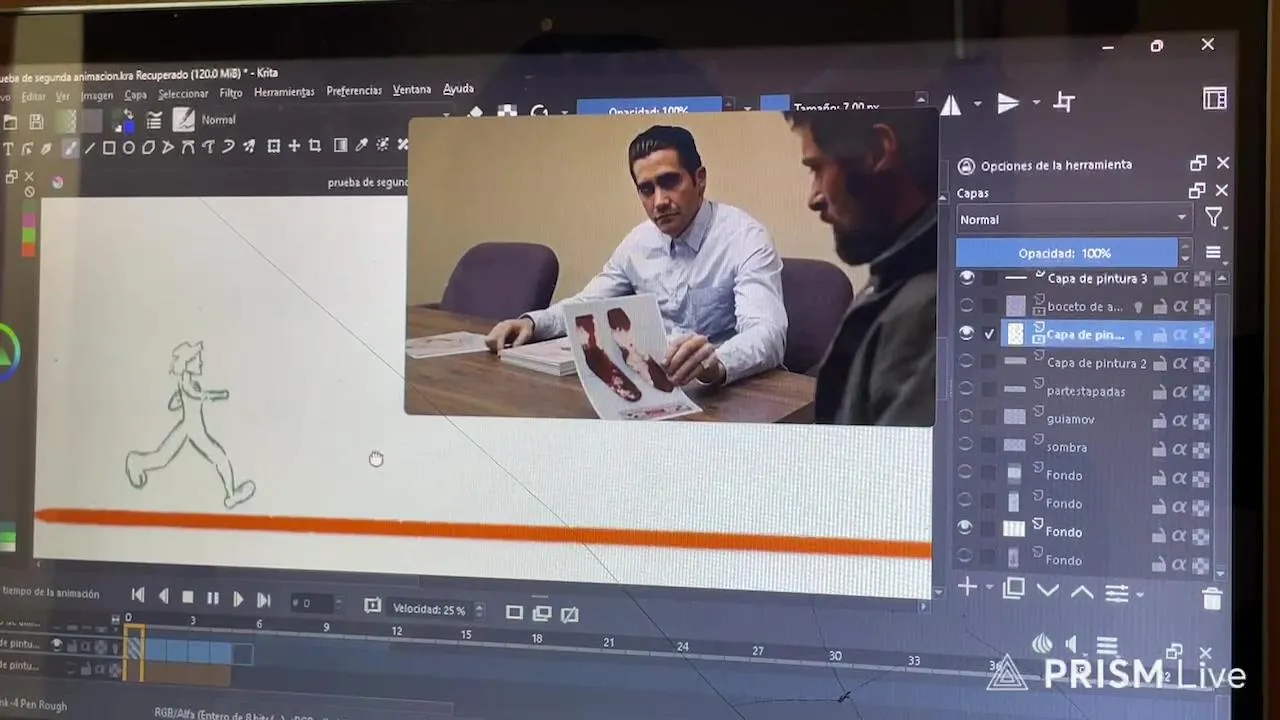The image size is (1280, 720).
Task: Delete layer with trash icon
Action: tap(1212, 599)
